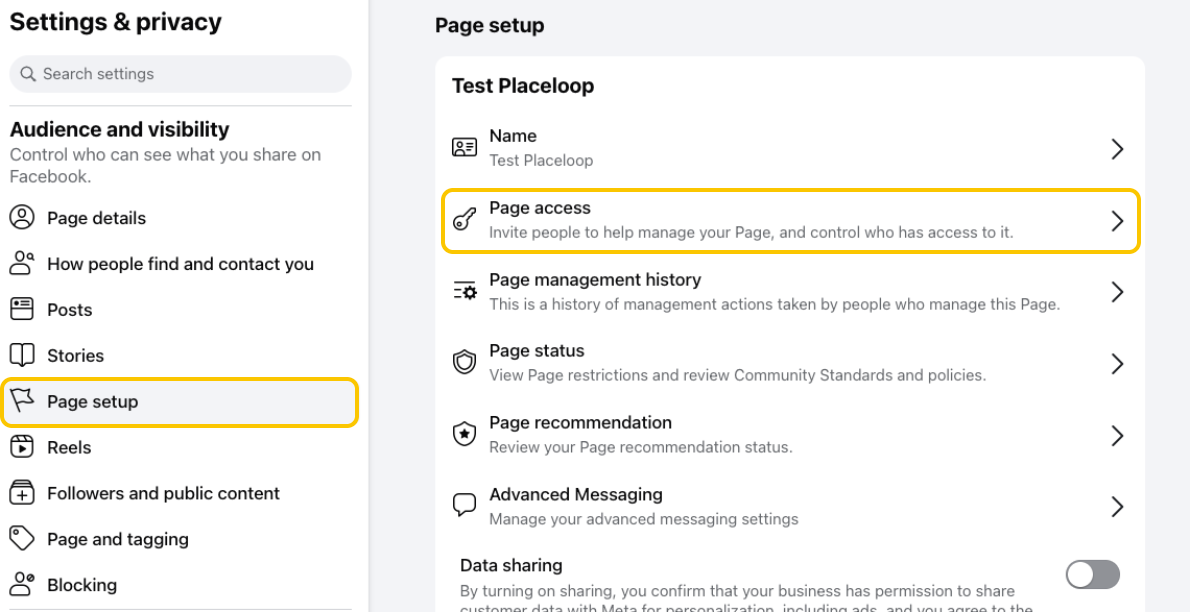Screen dimensions: 1190x612
Task: Click the Data sharing label
Action: [x=511, y=566]
